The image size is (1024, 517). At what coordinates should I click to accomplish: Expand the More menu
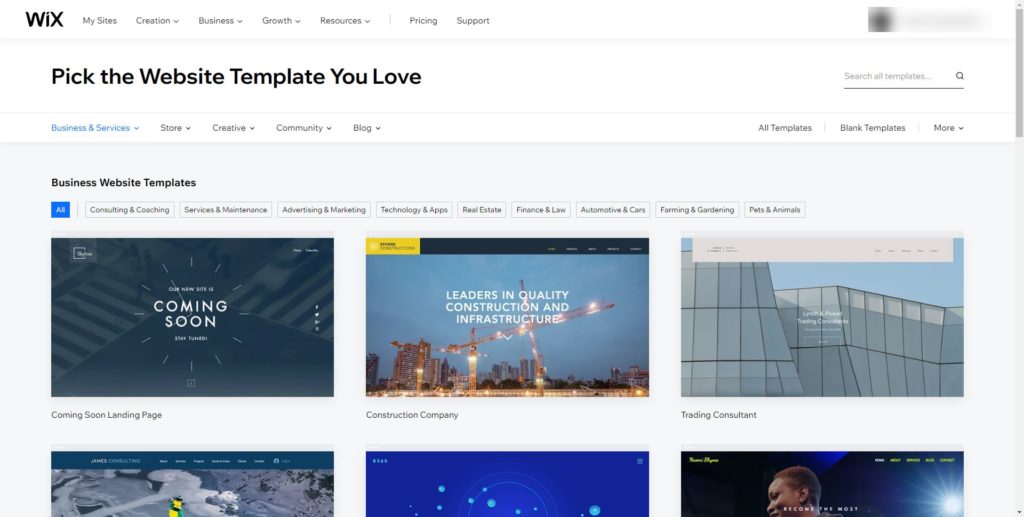click(x=948, y=128)
